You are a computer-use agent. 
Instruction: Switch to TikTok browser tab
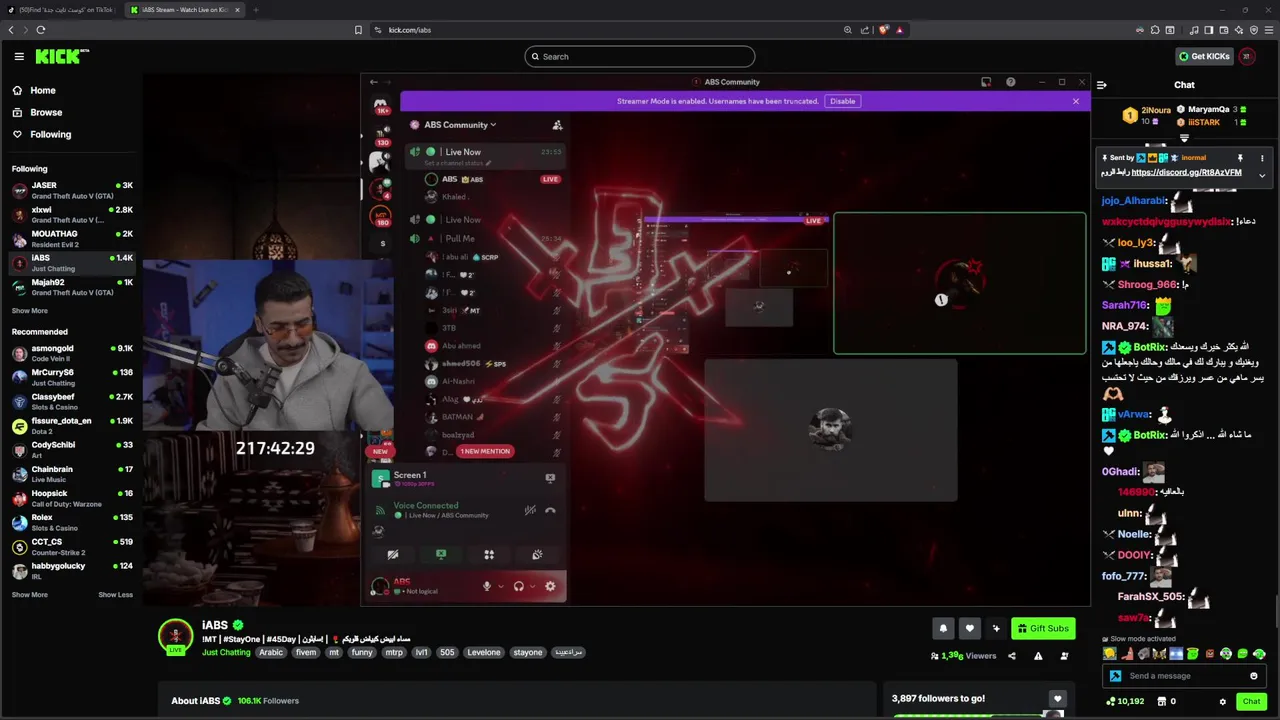60,10
